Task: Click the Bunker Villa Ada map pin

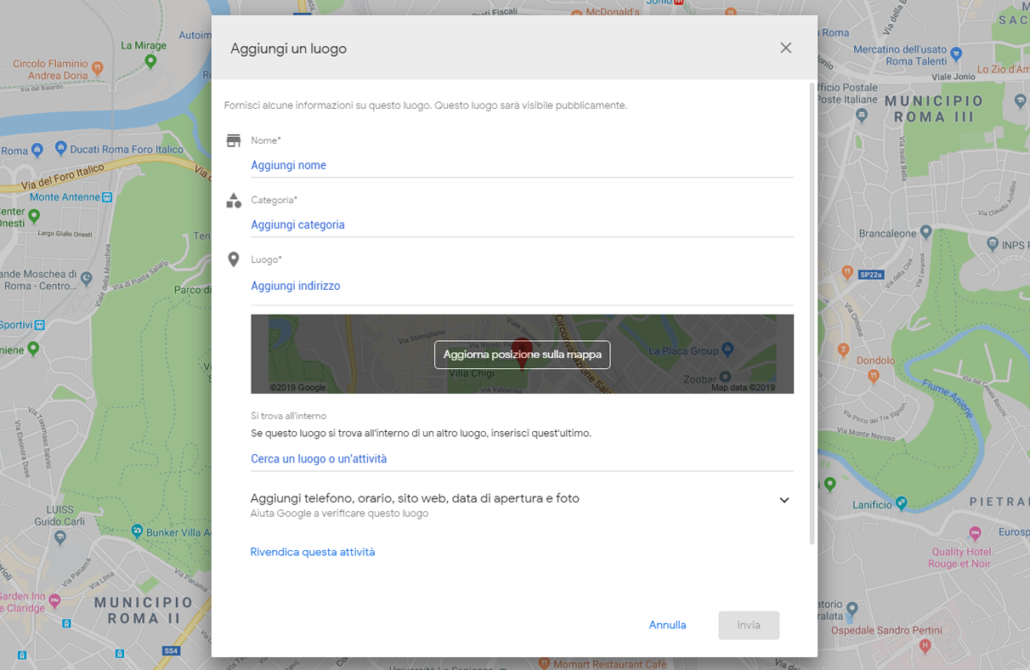Action: 137,531
